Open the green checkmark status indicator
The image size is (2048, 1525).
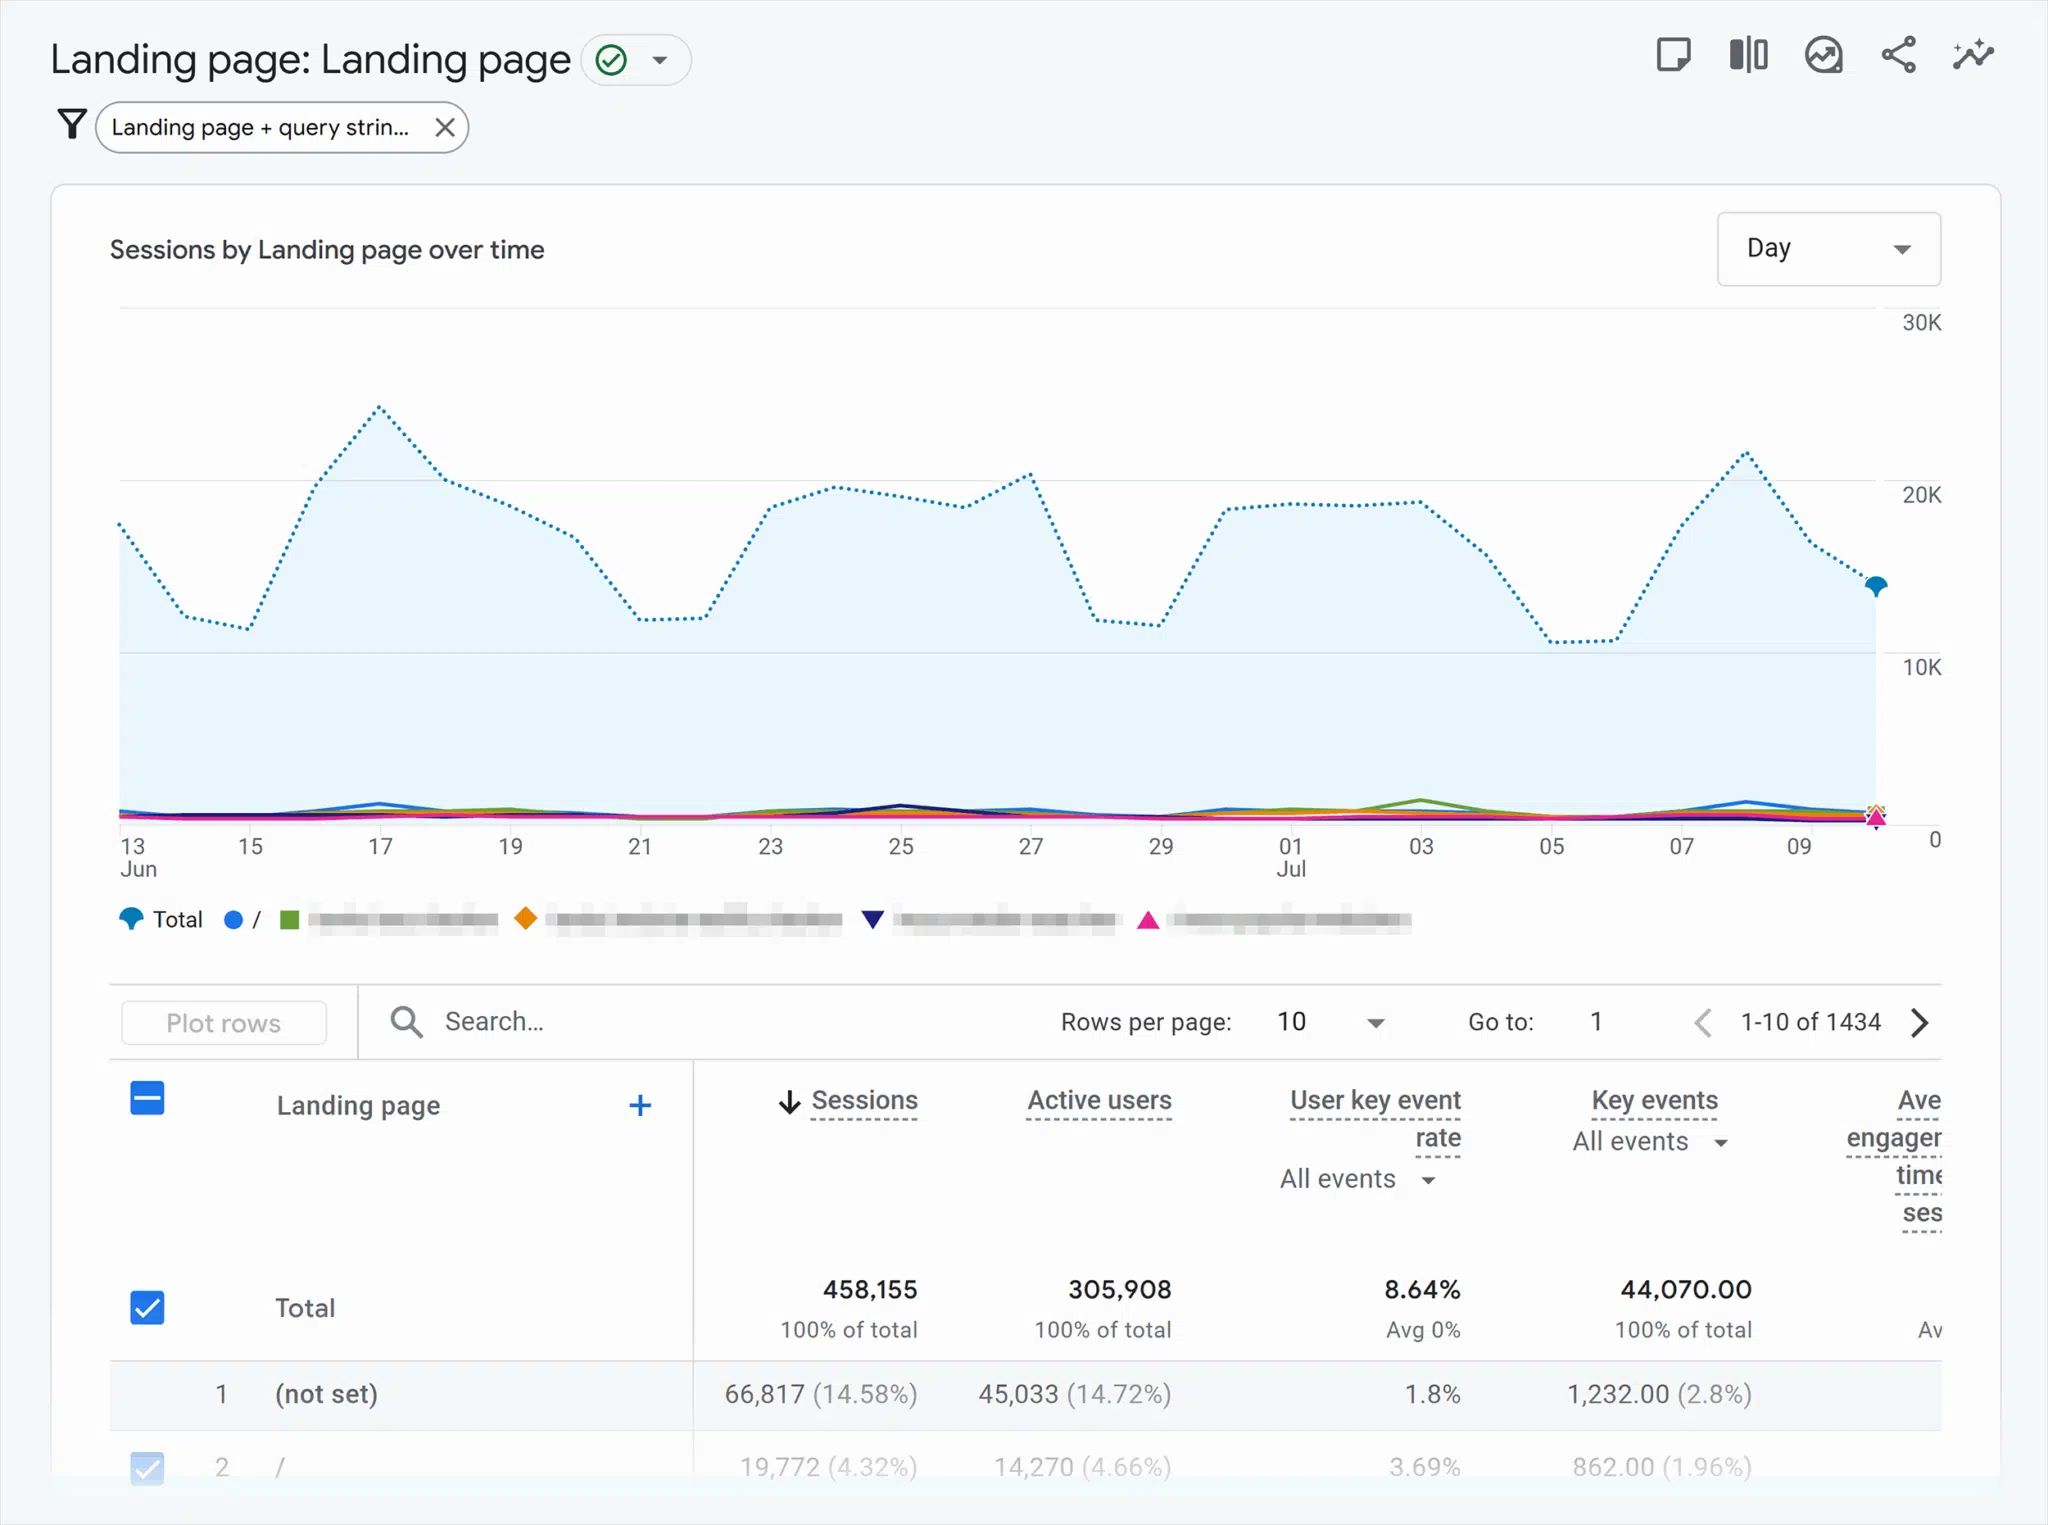click(611, 60)
